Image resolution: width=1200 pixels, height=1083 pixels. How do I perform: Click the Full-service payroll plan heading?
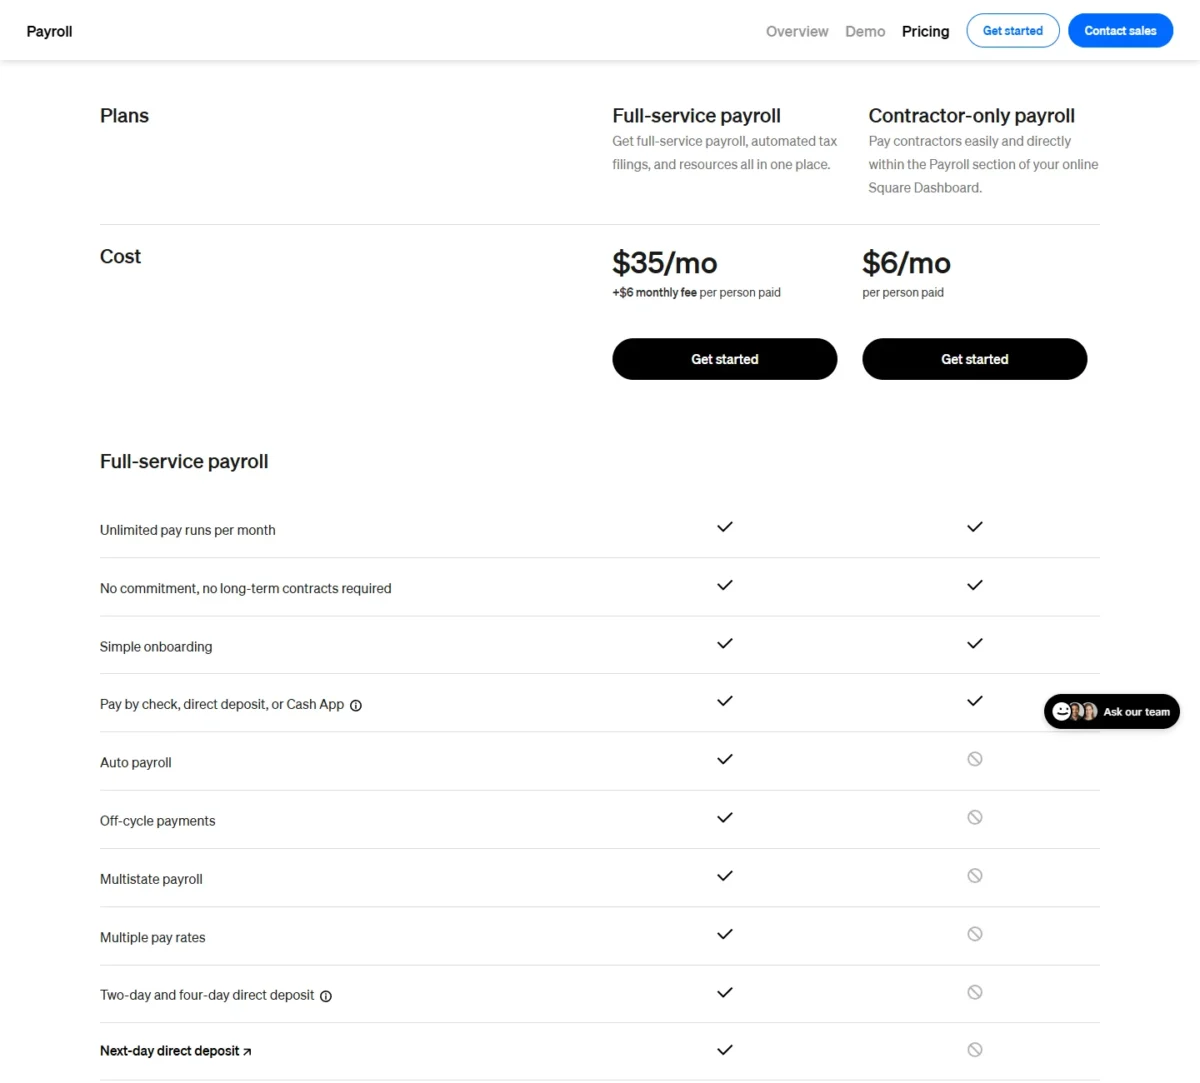point(697,116)
